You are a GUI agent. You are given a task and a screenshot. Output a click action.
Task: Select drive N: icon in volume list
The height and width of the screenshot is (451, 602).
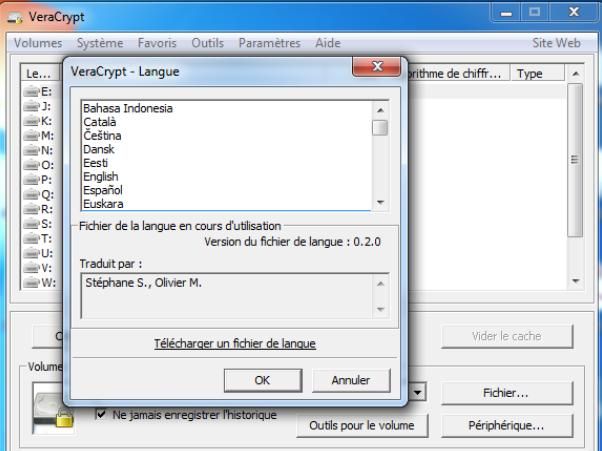coord(31,150)
